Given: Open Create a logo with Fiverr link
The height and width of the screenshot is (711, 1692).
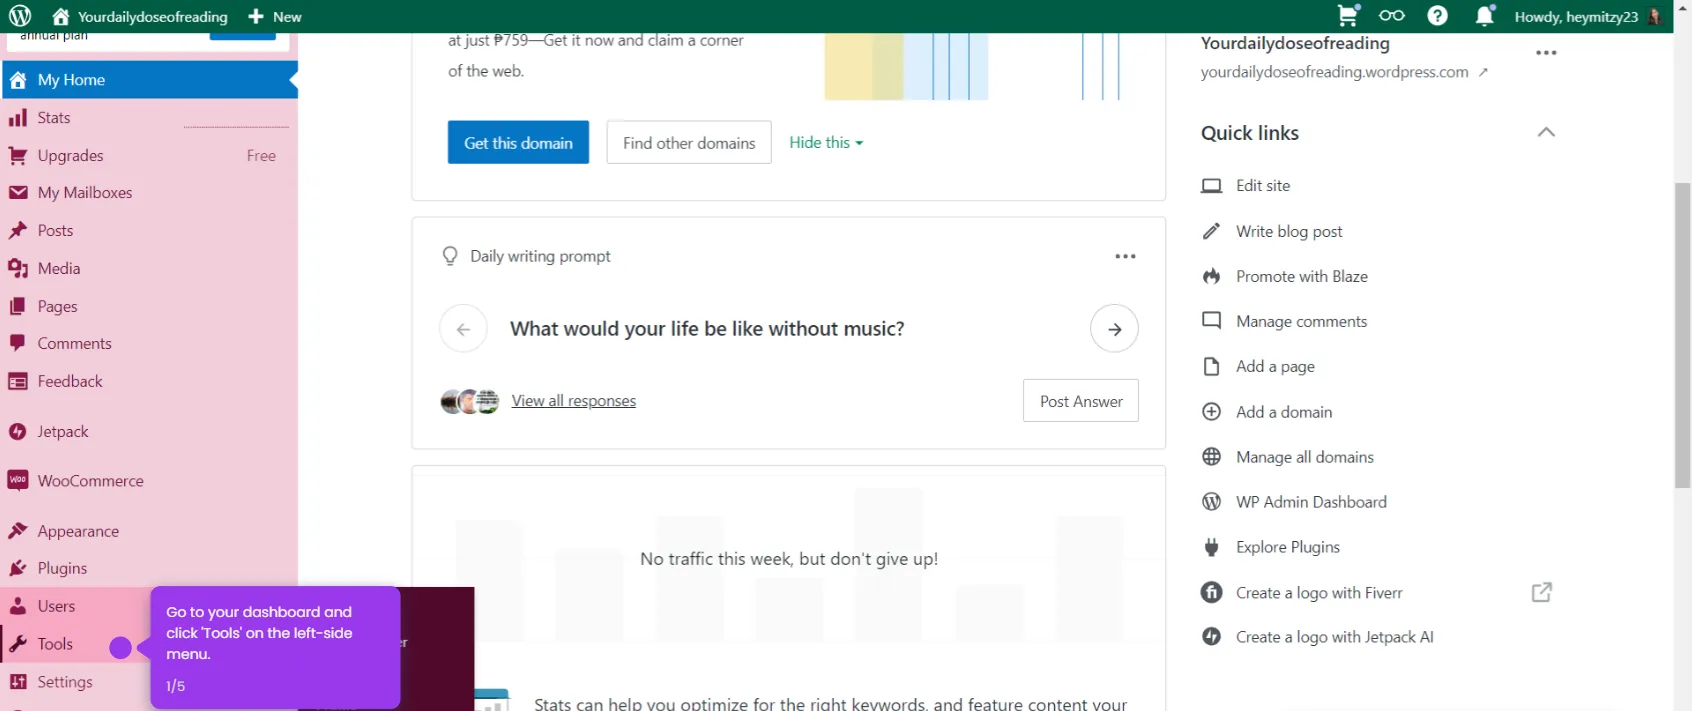Looking at the screenshot, I should 1319,593.
